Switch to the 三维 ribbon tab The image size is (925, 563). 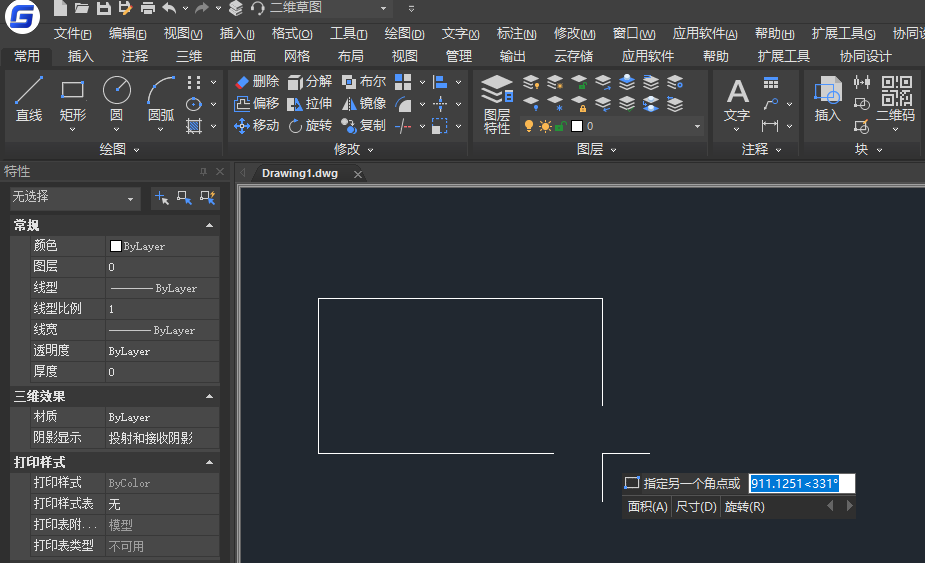point(189,56)
